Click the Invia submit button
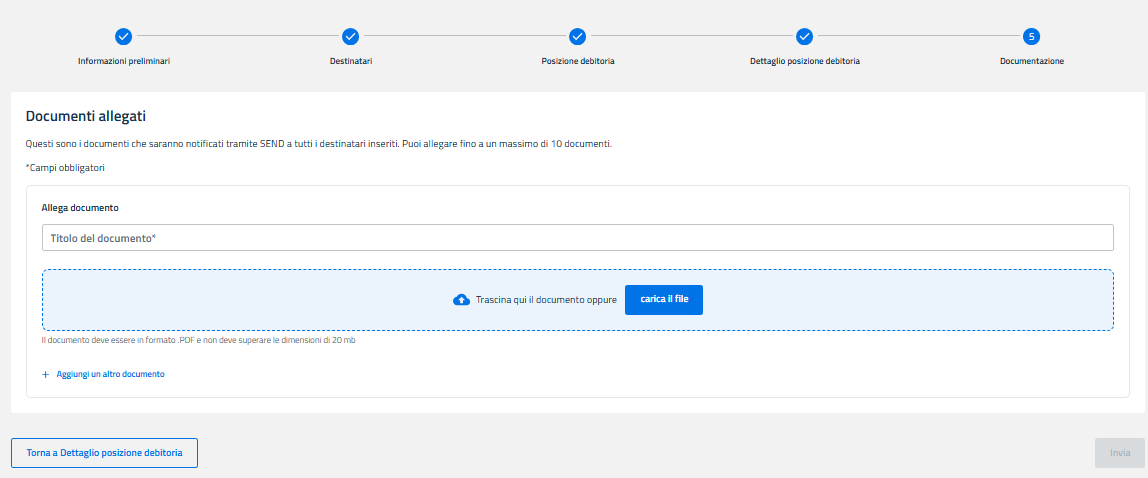The image size is (1148, 478). pyautogui.click(x=1119, y=453)
